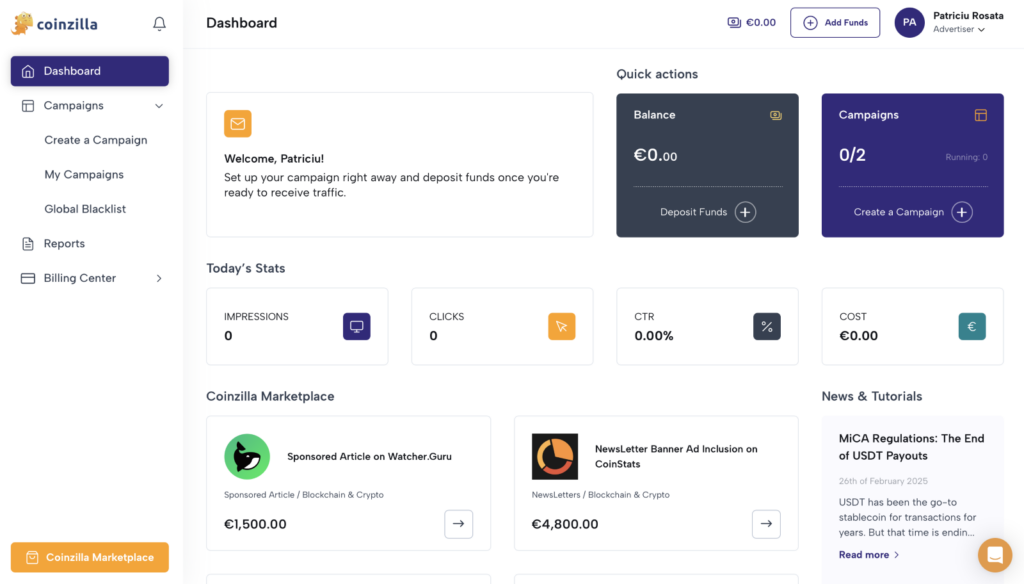The image size is (1024, 584).
Task: Click the Coinzilla Marketplace section heading
Action: tap(270, 397)
